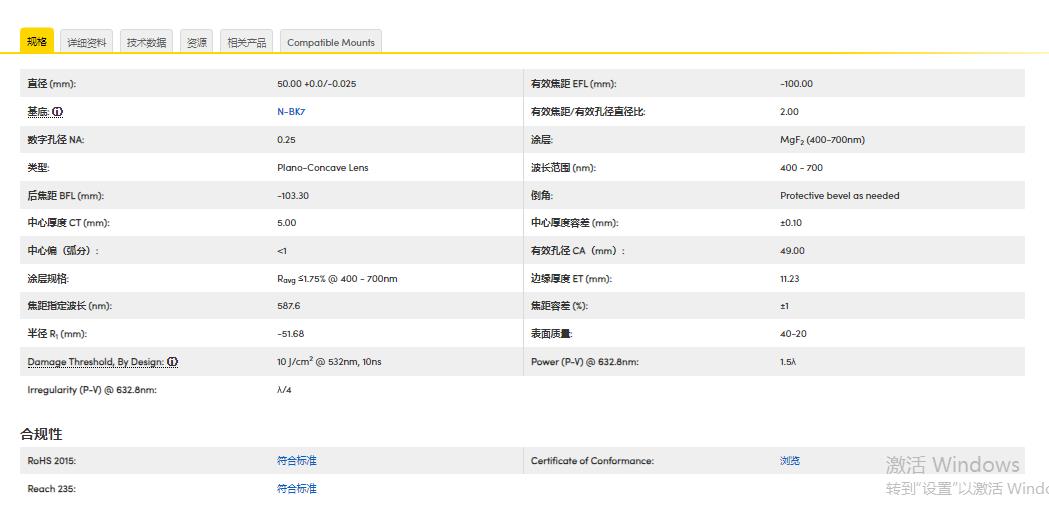Click design wavelength value 587.6
Image resolution: width=1049 pixels, height=521 pixels.
tap(288, 306)
